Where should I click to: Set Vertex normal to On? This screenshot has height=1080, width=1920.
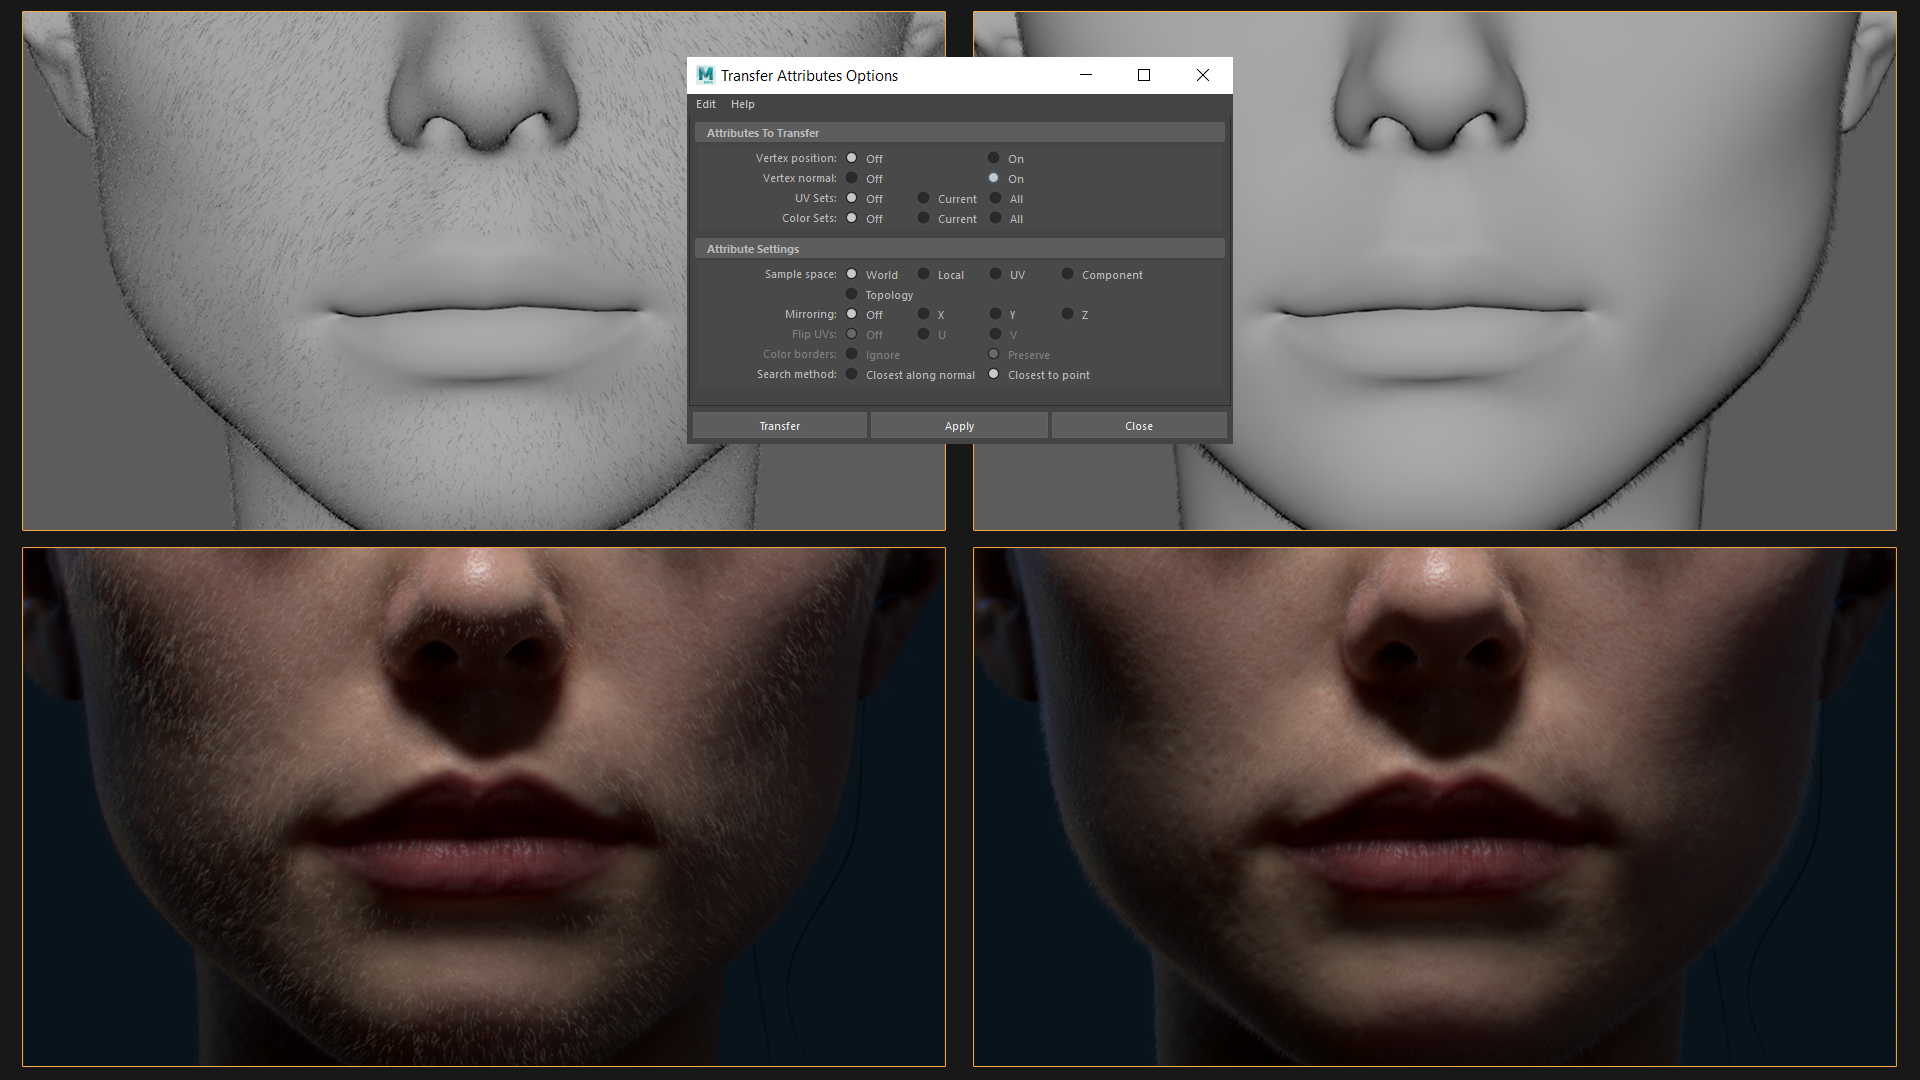coord(994,178)
